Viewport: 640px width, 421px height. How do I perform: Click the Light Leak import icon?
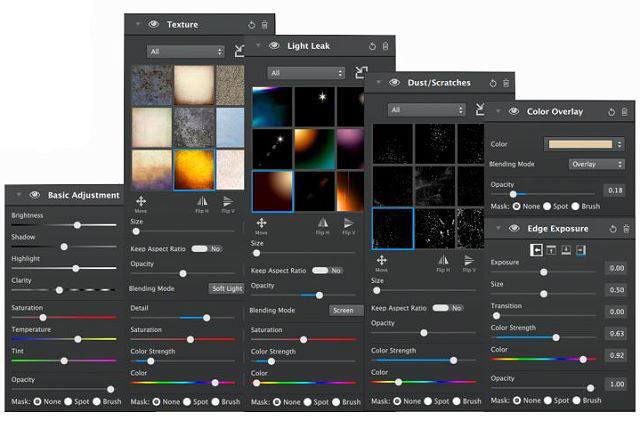(x=361, y=73)
